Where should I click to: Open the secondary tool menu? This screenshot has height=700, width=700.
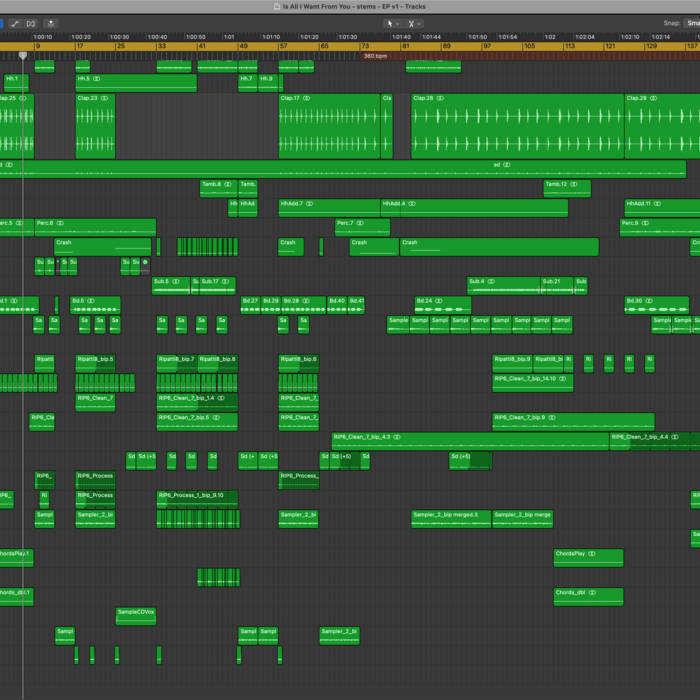pos(414,24)
